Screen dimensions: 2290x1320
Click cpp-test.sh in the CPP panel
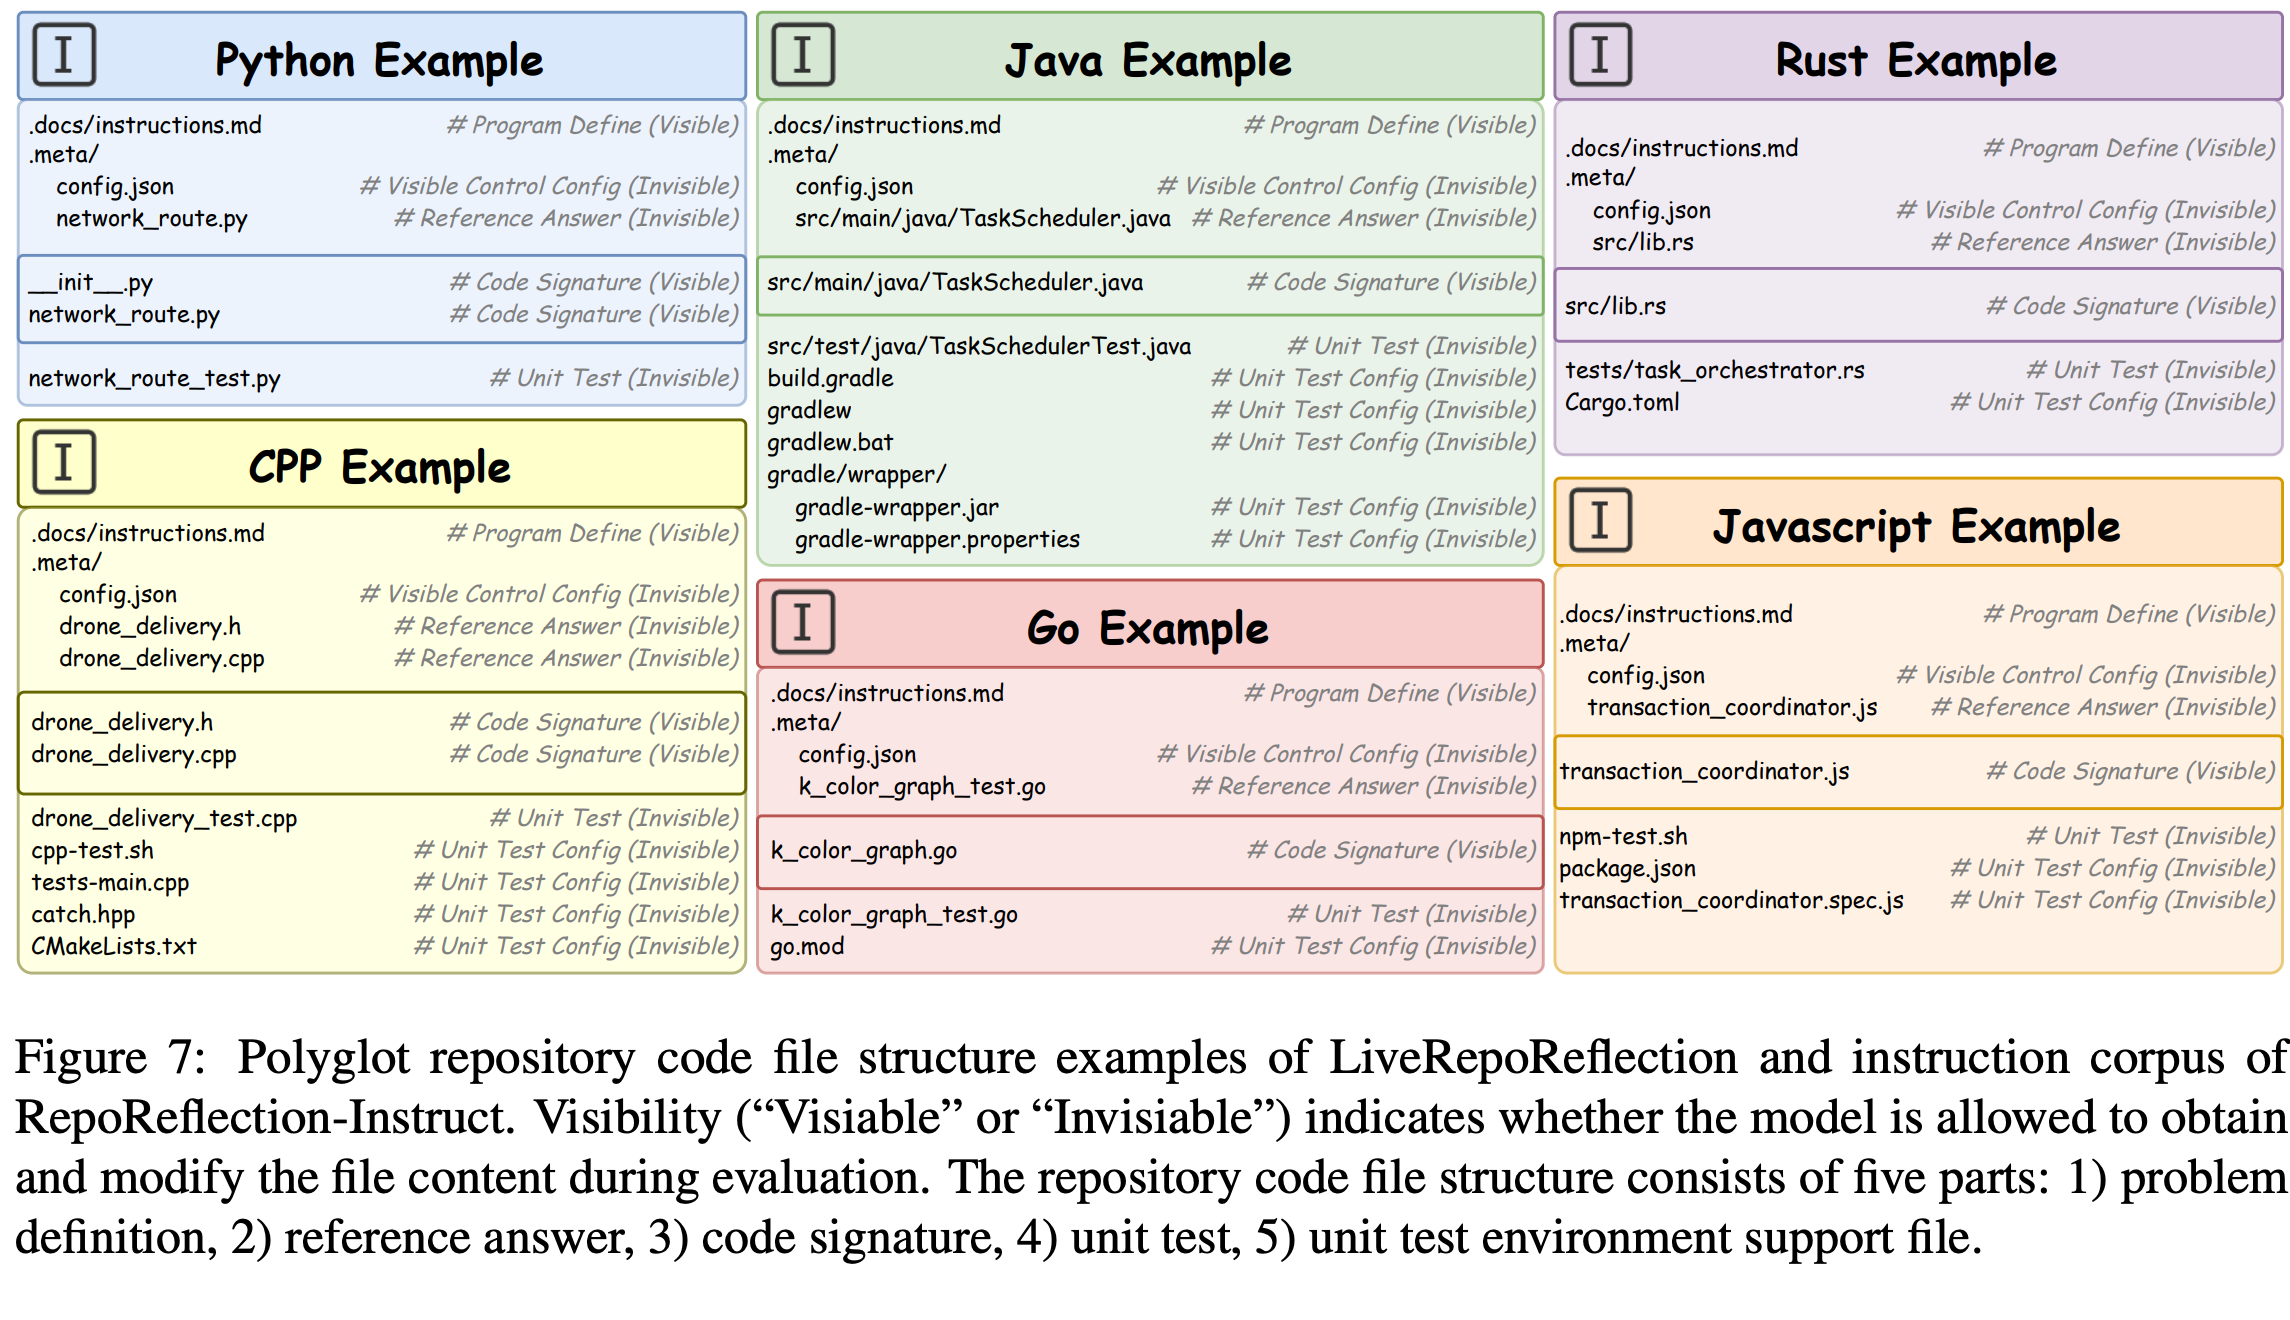92,851
